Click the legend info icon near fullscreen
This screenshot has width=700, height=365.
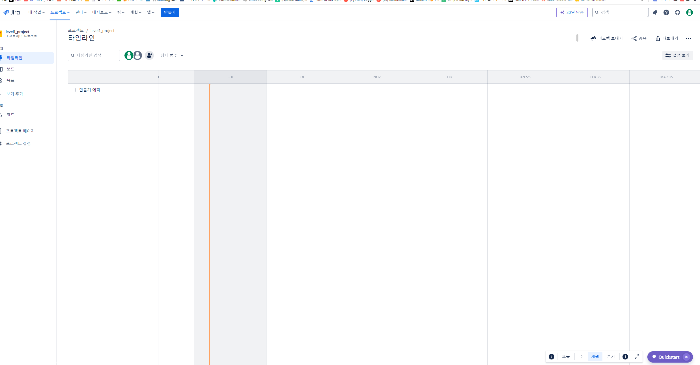pos(625,357)
